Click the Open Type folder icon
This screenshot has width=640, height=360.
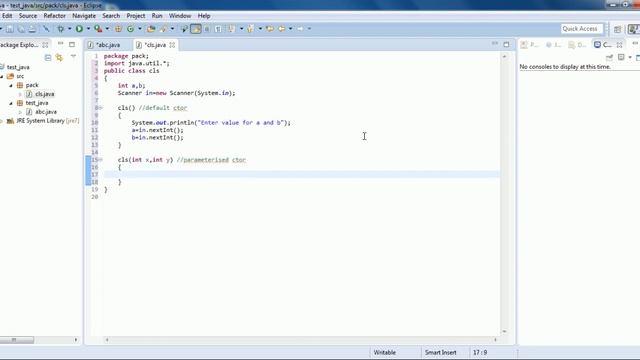[151, 29]
